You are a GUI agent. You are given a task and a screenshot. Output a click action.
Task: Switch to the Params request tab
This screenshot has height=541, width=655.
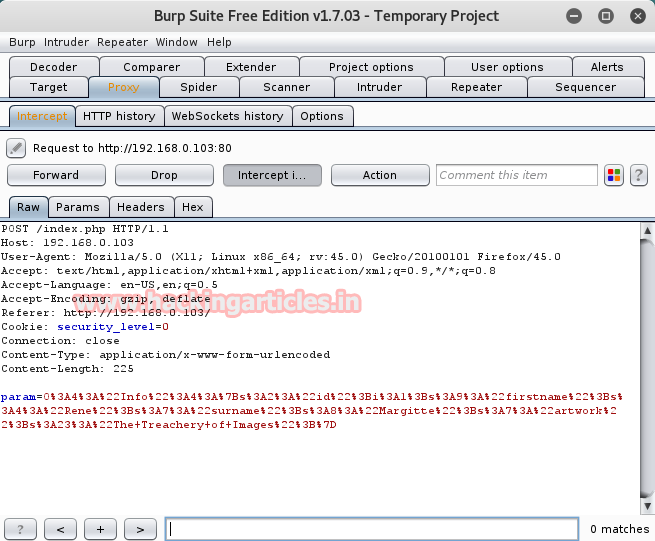(78, 207)
